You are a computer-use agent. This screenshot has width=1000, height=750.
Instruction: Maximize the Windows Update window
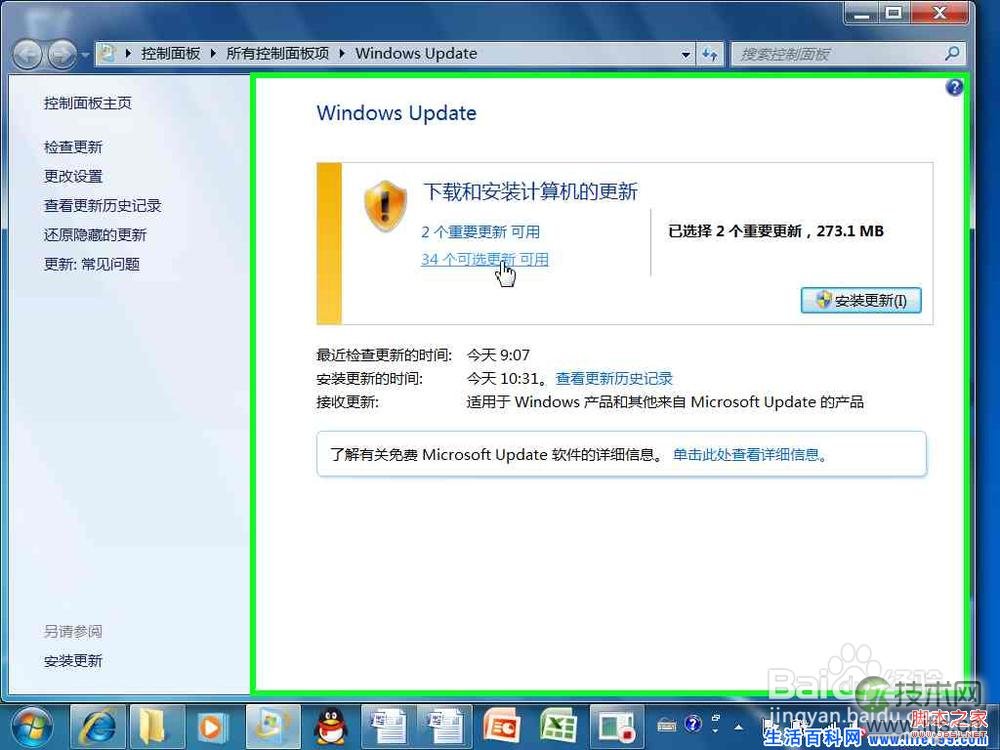point(893,12)
